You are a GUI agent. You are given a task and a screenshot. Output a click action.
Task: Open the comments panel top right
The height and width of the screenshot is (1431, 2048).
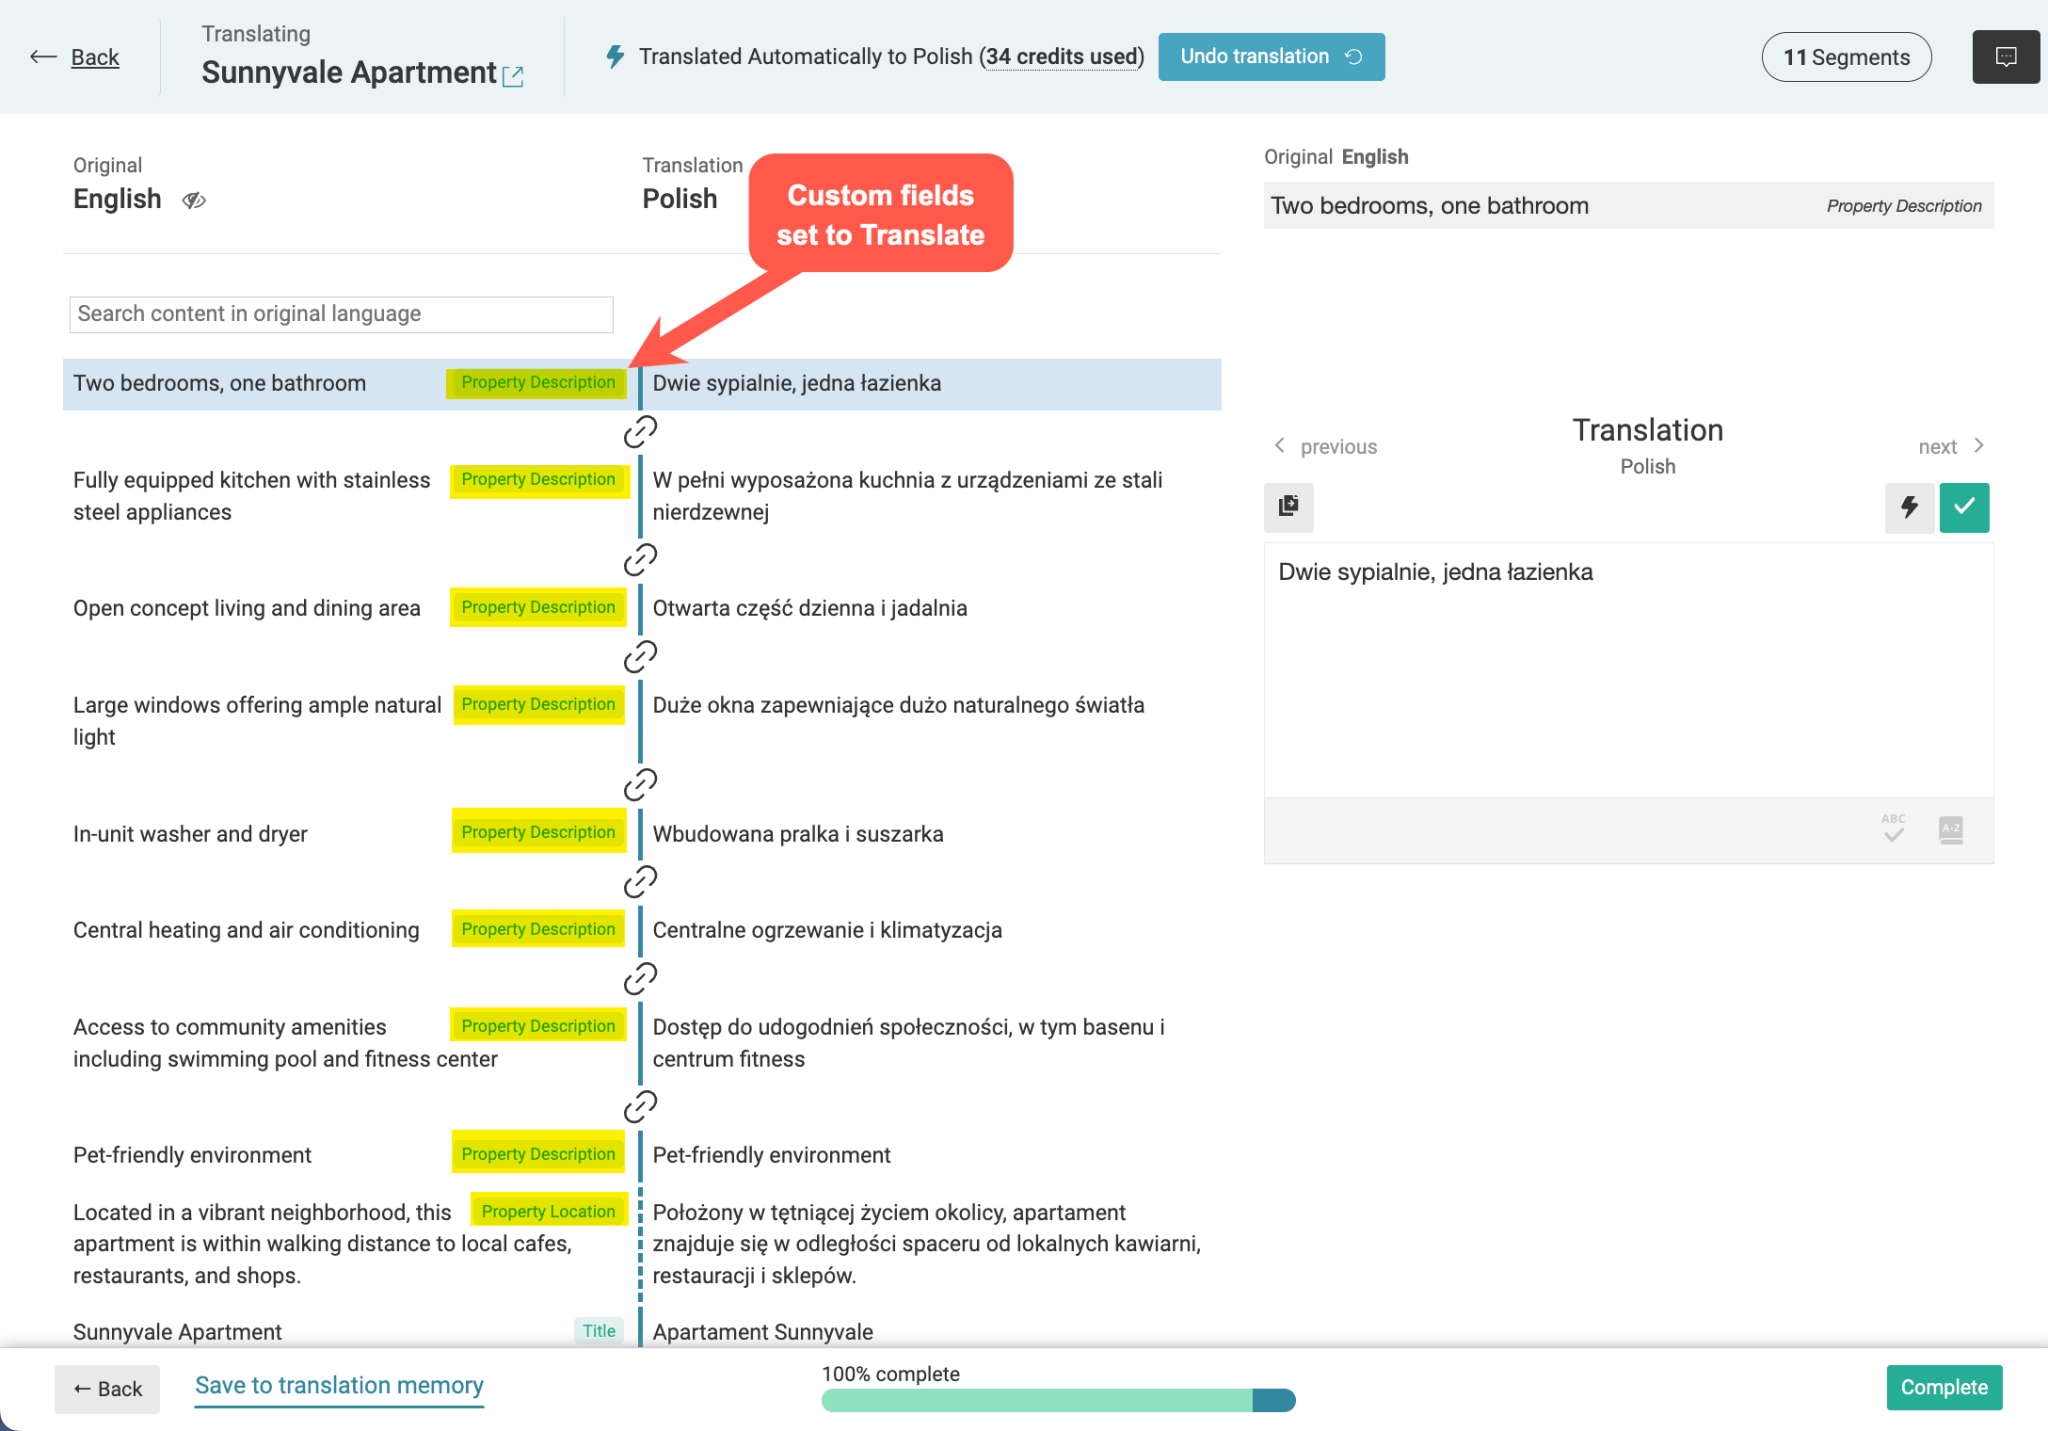(2005, 56)
